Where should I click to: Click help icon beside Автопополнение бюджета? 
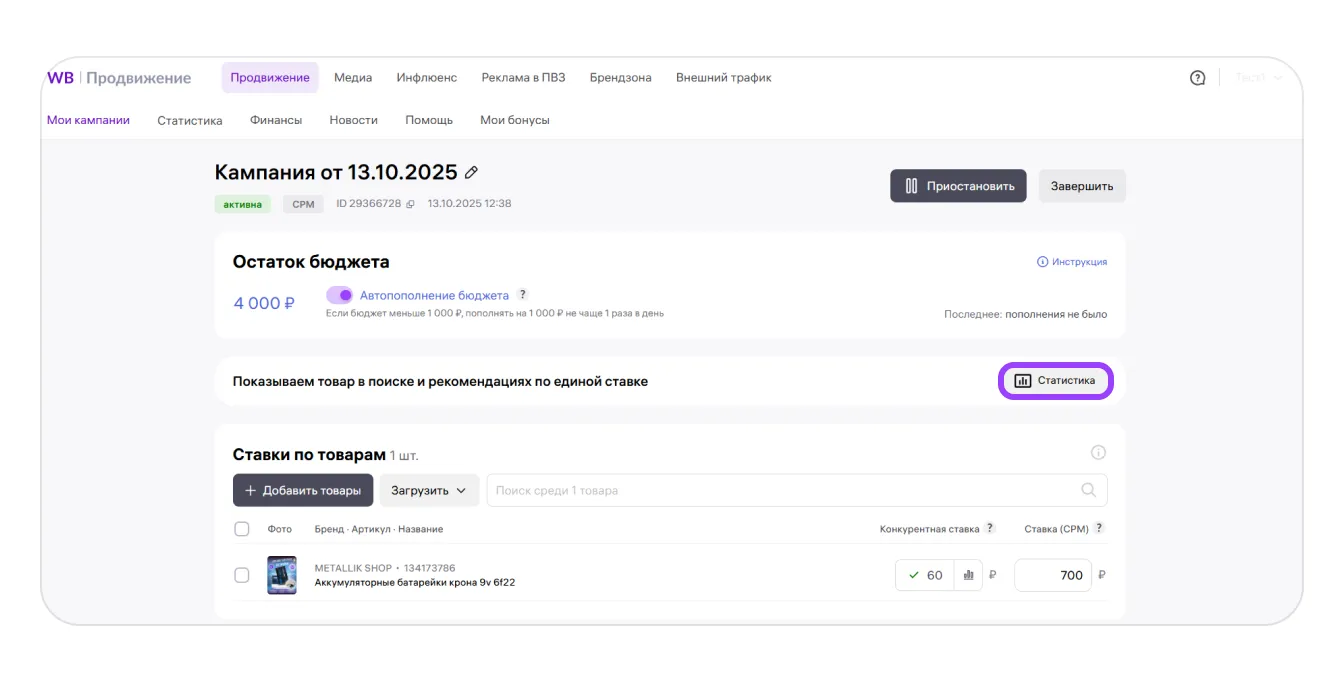pos(522,295)
